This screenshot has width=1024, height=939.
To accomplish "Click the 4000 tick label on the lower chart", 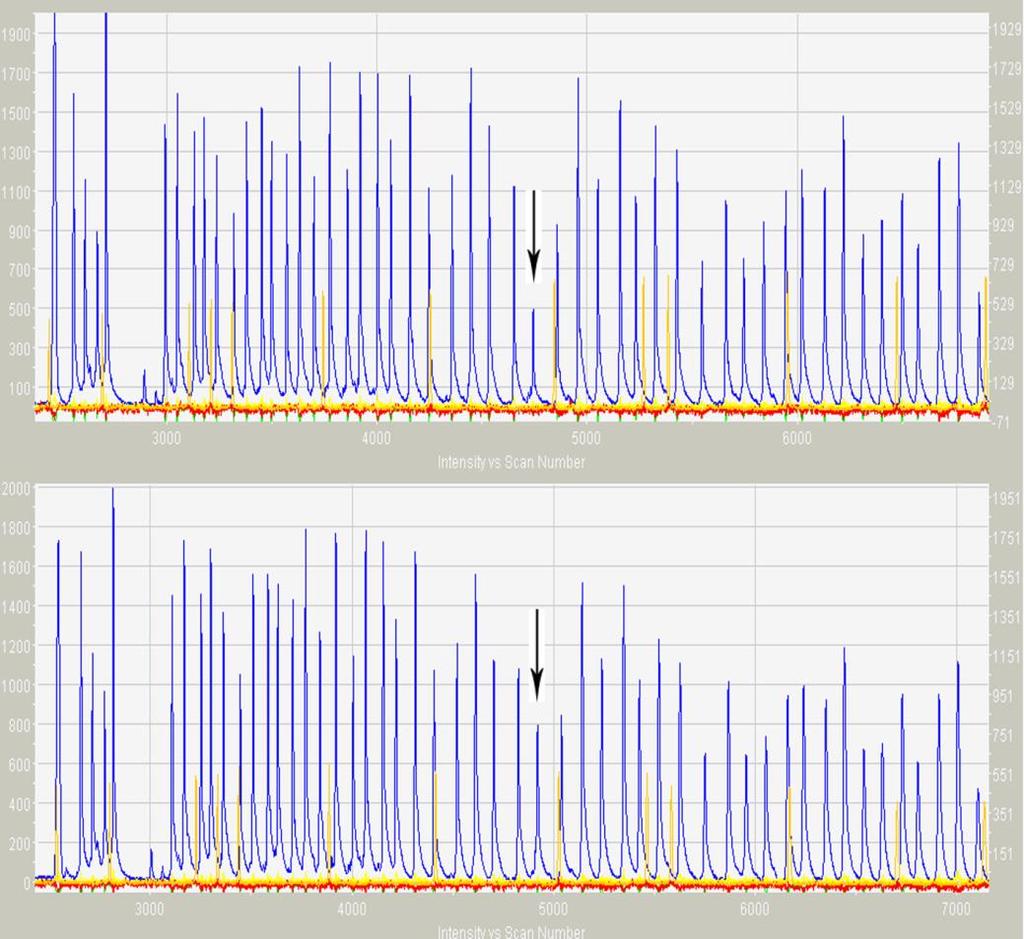I will coord(351,909).
